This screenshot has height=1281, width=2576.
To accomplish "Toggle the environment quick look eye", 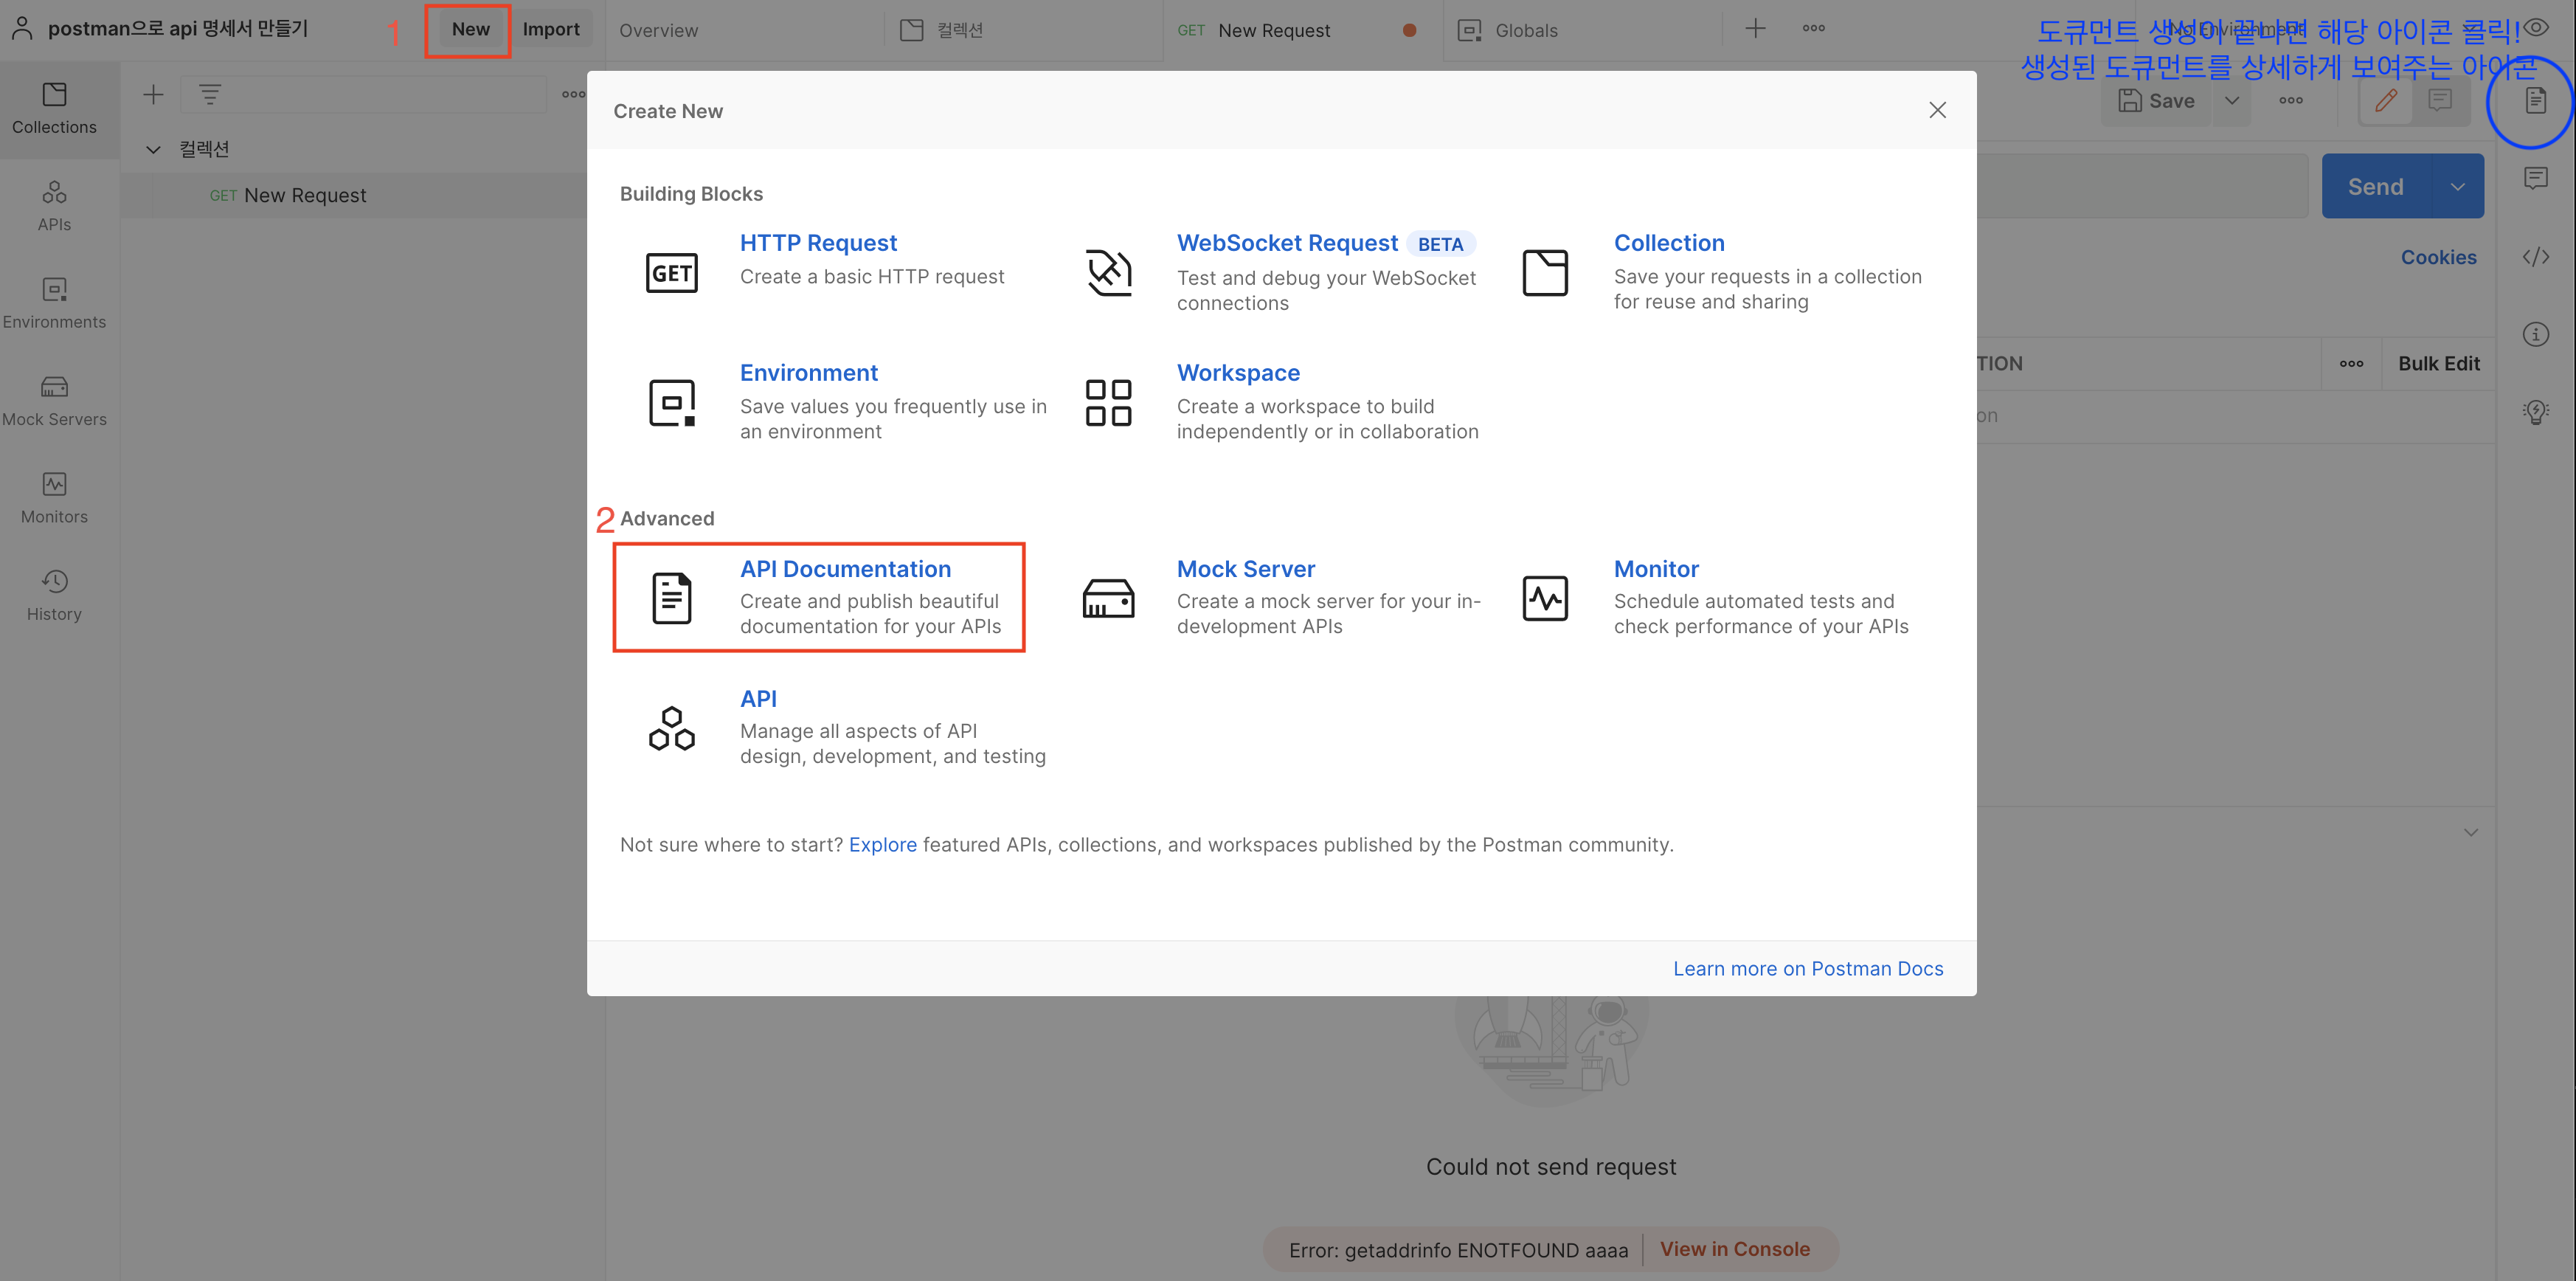I will pyautogui.click(x=2536, y=27).
